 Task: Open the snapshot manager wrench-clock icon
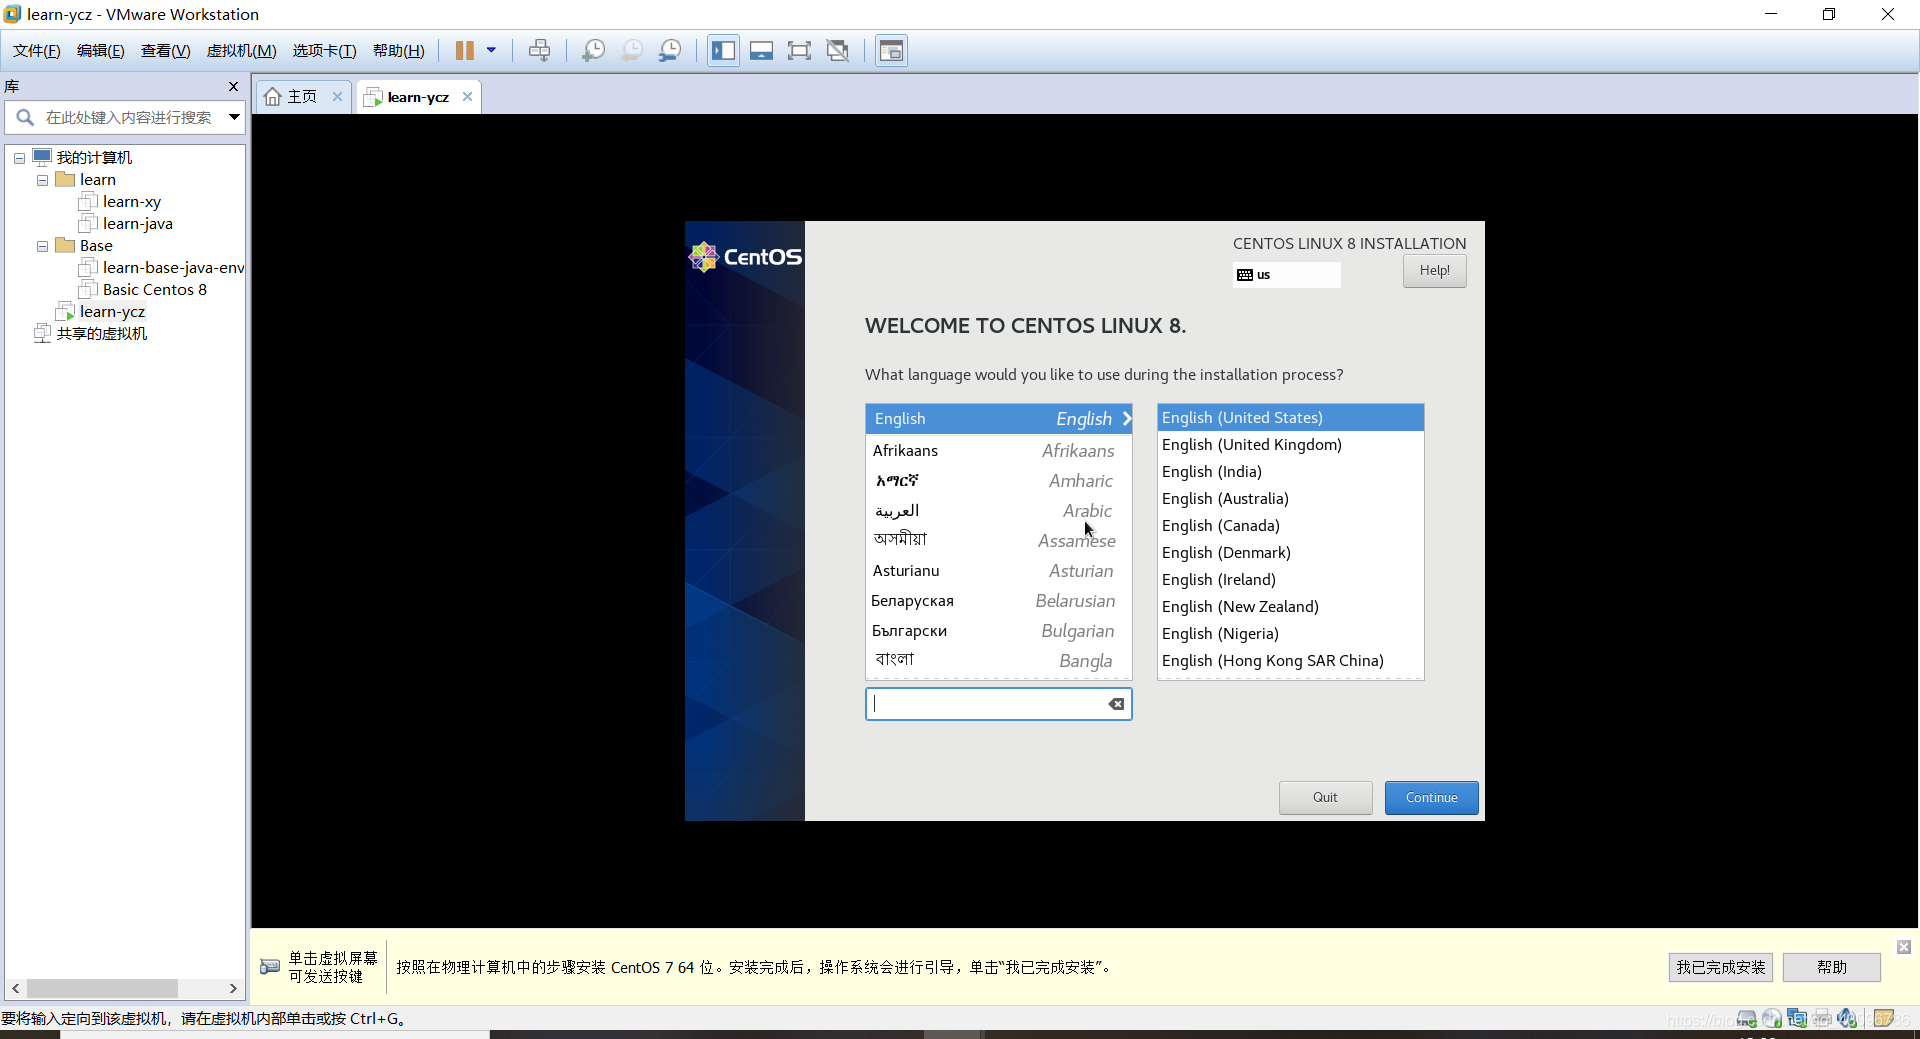pyautogui.click(x=670, y=51)
